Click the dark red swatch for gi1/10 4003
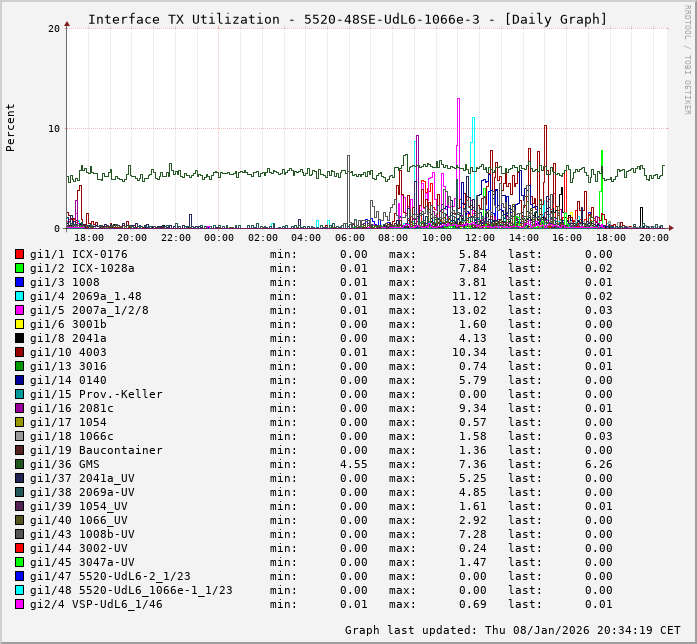The image size is (697, 644). pos(19,352)
